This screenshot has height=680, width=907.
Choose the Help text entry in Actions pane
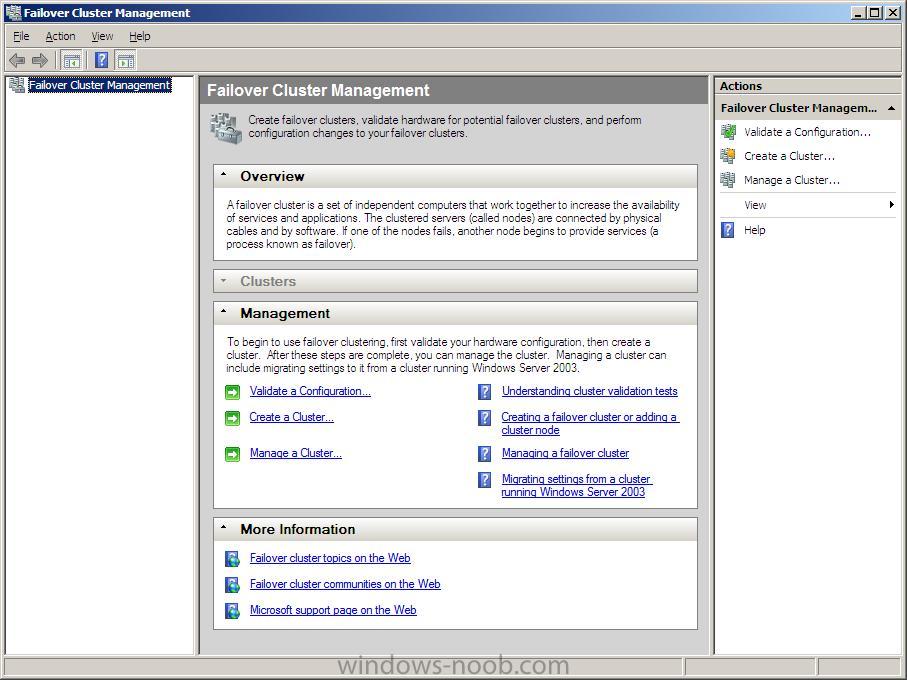point(754,230)
